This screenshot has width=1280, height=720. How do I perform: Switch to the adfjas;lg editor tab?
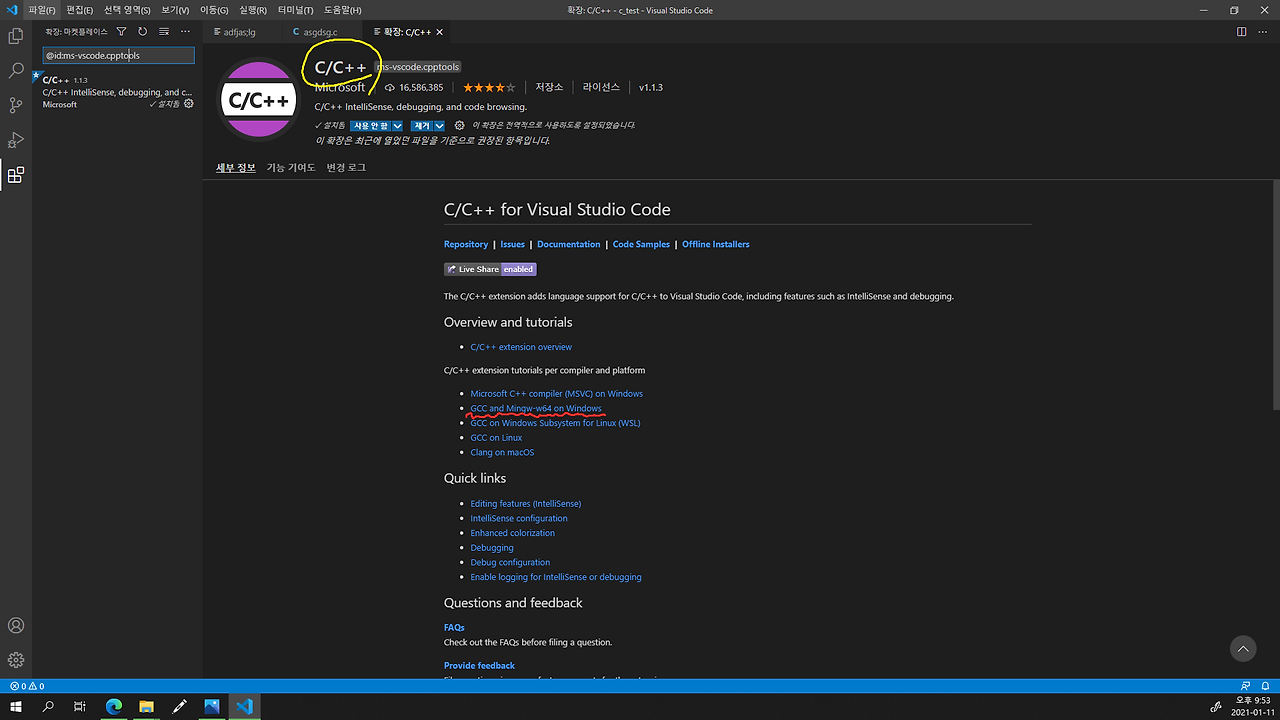click(242, 32)
